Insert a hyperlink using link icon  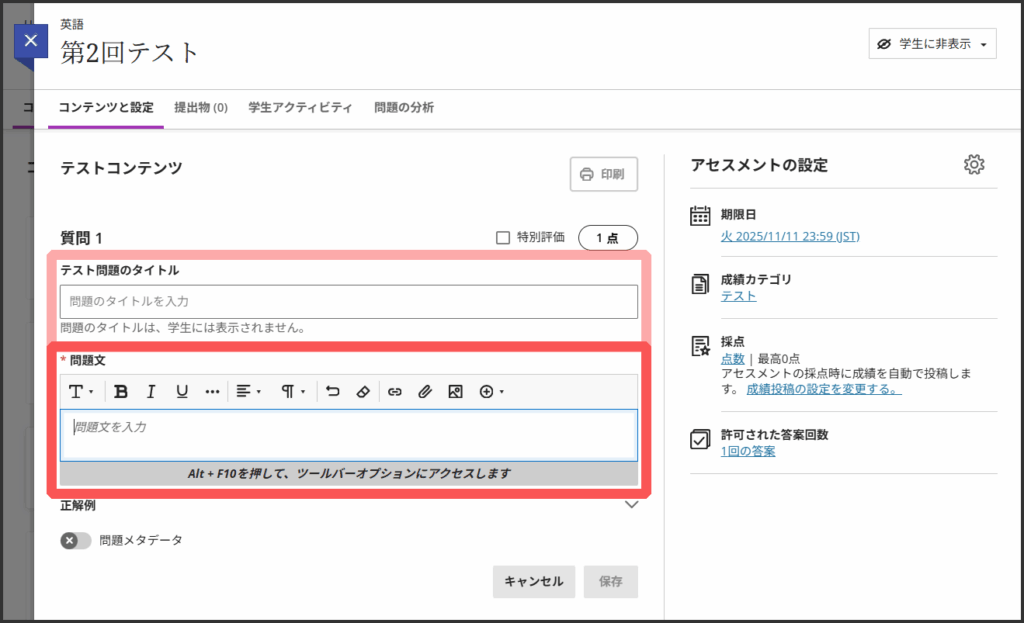[x=395, y=392]
